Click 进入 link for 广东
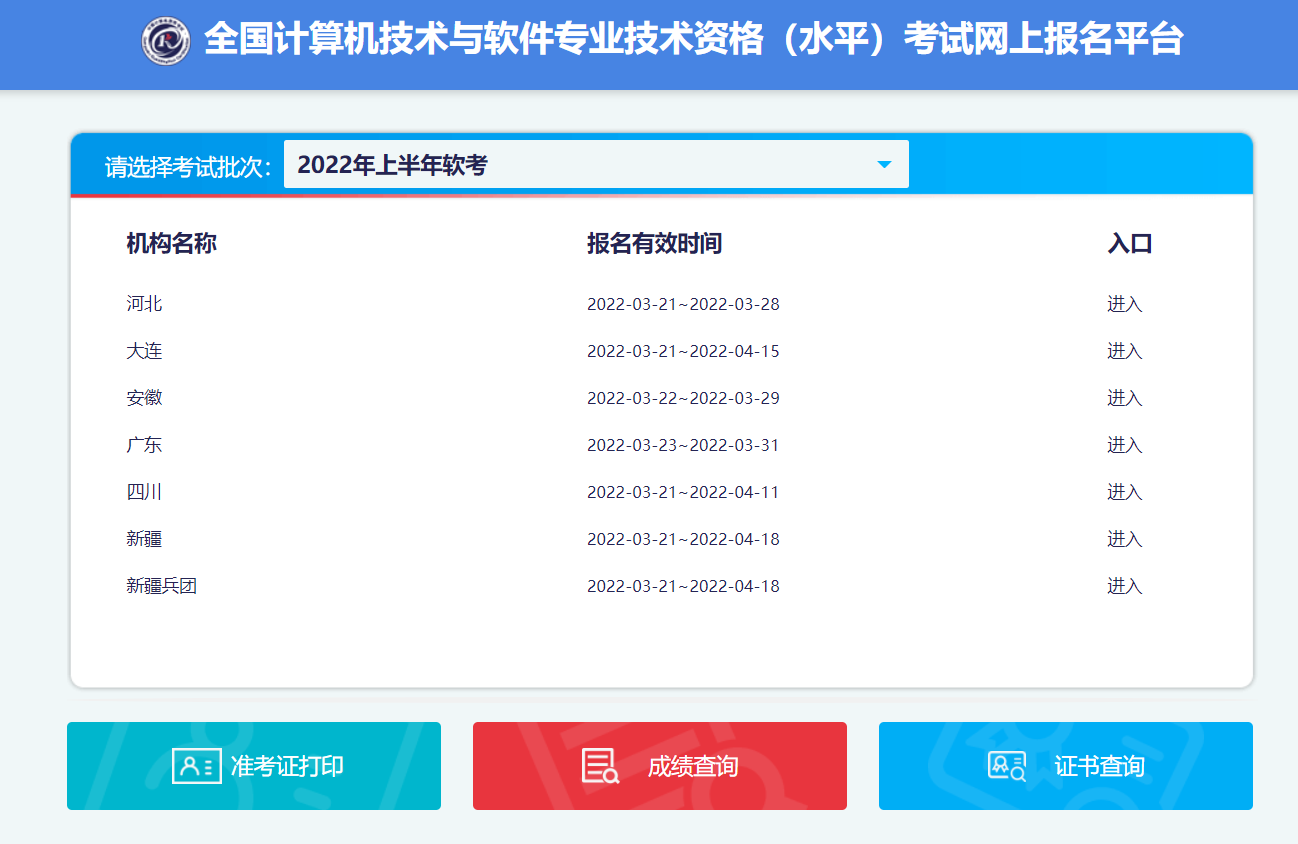Screen dimensions: 1298x844 1124,445
